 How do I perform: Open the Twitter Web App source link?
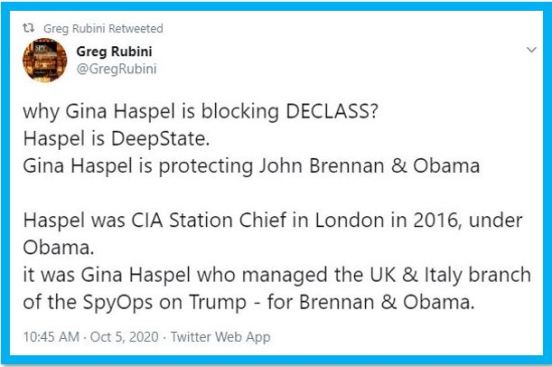[220, 337]
